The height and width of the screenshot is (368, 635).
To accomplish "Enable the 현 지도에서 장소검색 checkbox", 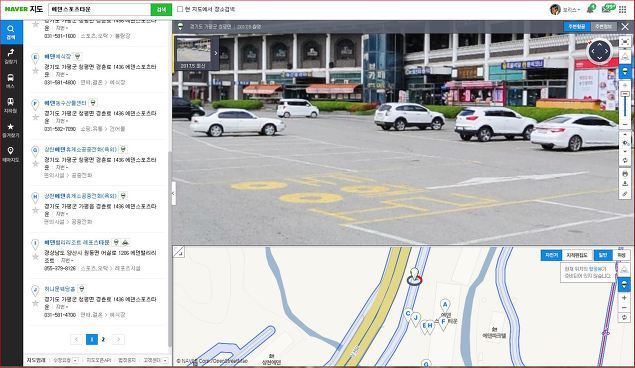I will (180, 9).
